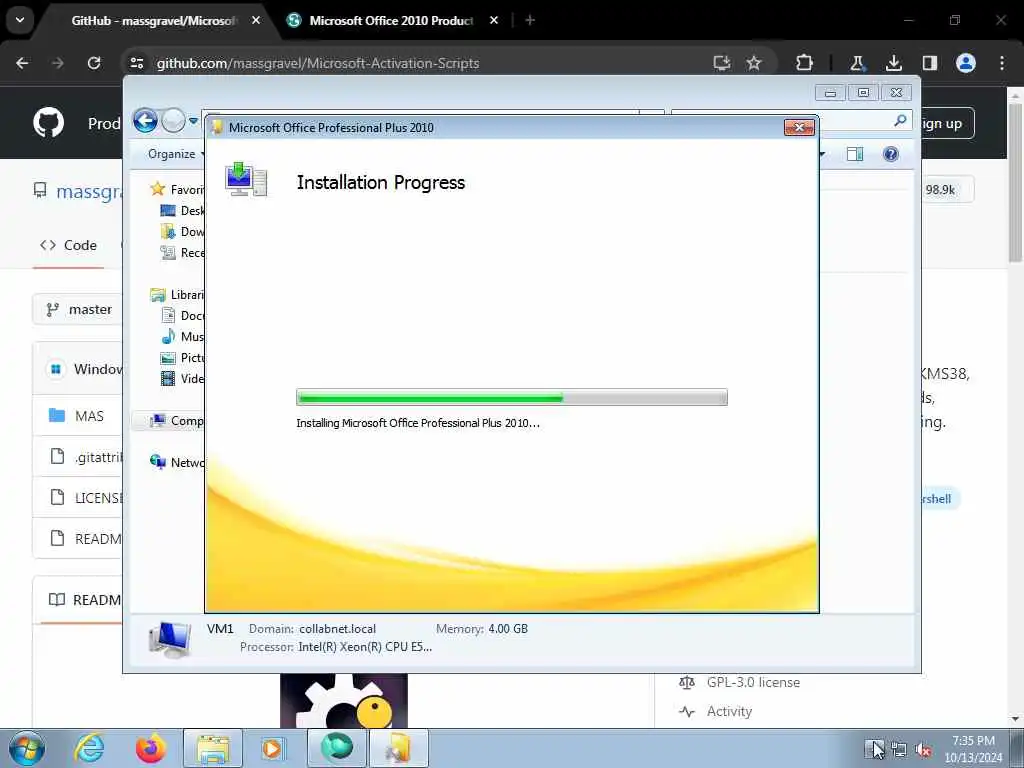1024x768 pixels.
Task: Click the 98.9k star count badge
Action: [x=940, y=189]
